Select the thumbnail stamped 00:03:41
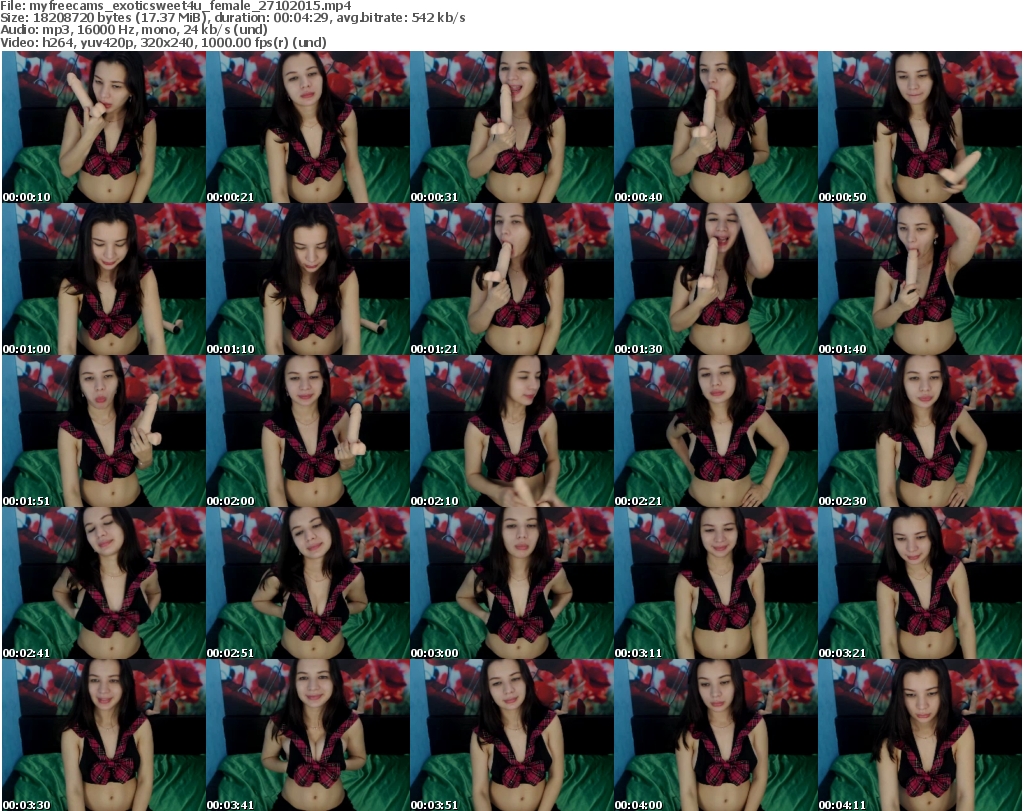The image size is (1024, 811). [308, 735]
